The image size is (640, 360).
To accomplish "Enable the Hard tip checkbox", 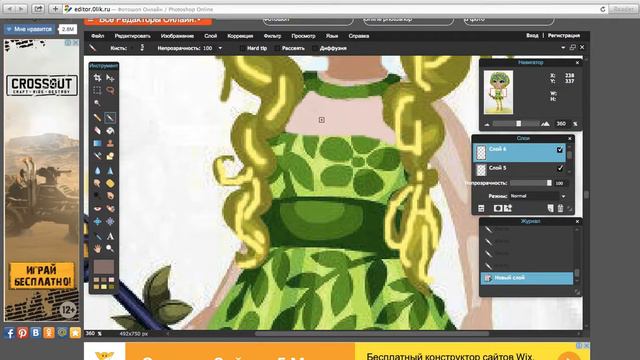I will (x=242, y=48).
